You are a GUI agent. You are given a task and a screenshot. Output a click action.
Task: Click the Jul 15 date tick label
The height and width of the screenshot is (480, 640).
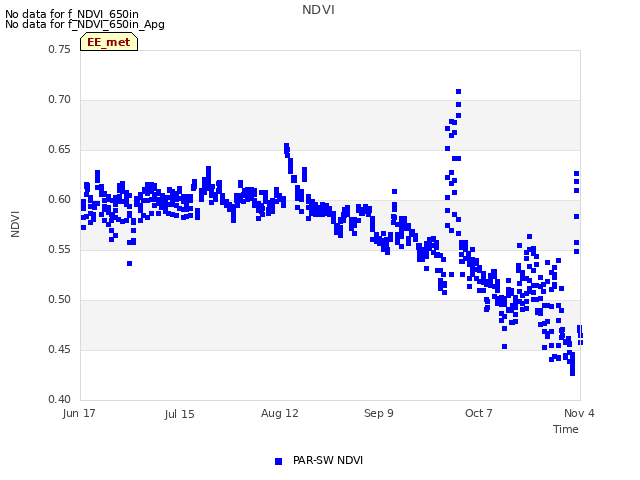click(180, 414)
